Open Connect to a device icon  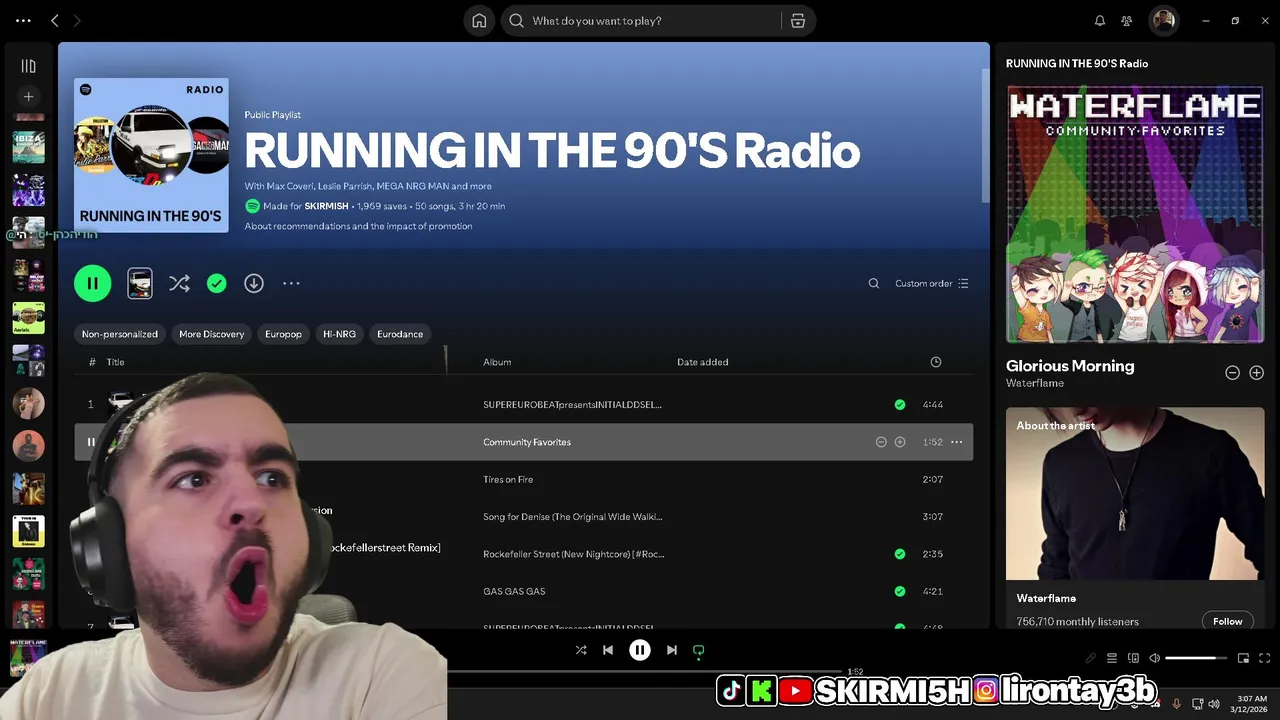point(1133,658)
